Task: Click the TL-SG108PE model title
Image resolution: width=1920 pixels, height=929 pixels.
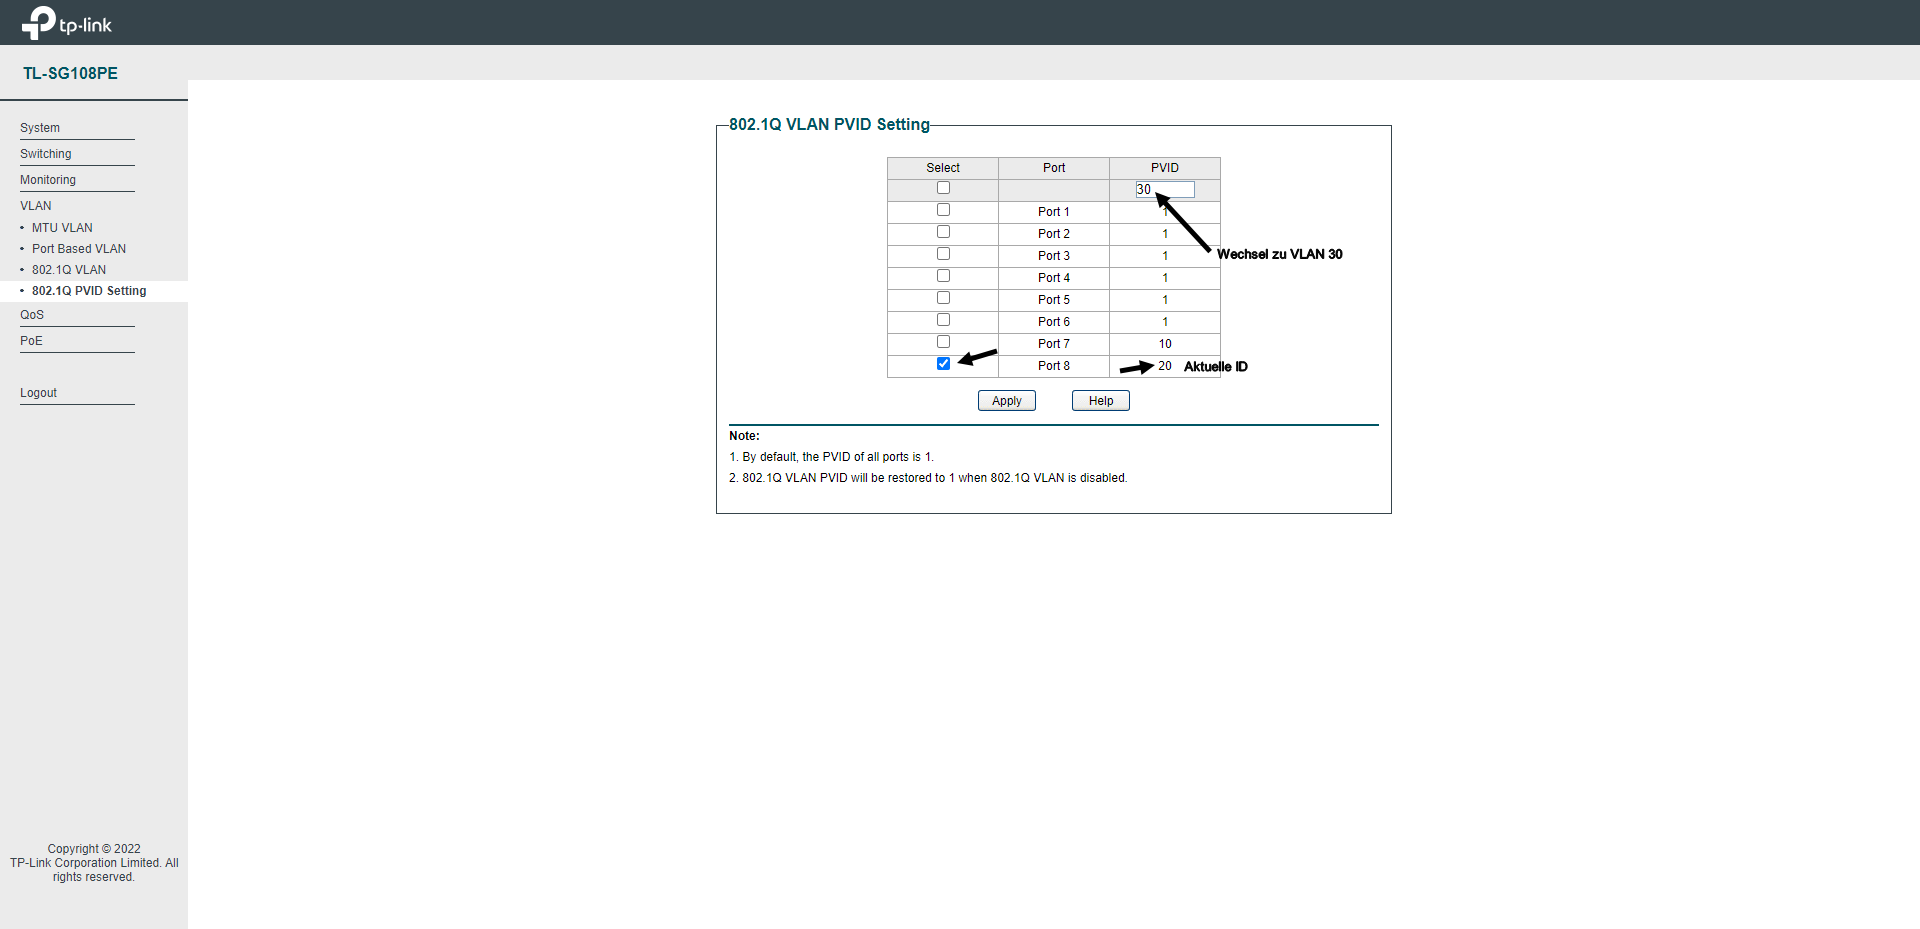Action: click(x=71, y=73)
